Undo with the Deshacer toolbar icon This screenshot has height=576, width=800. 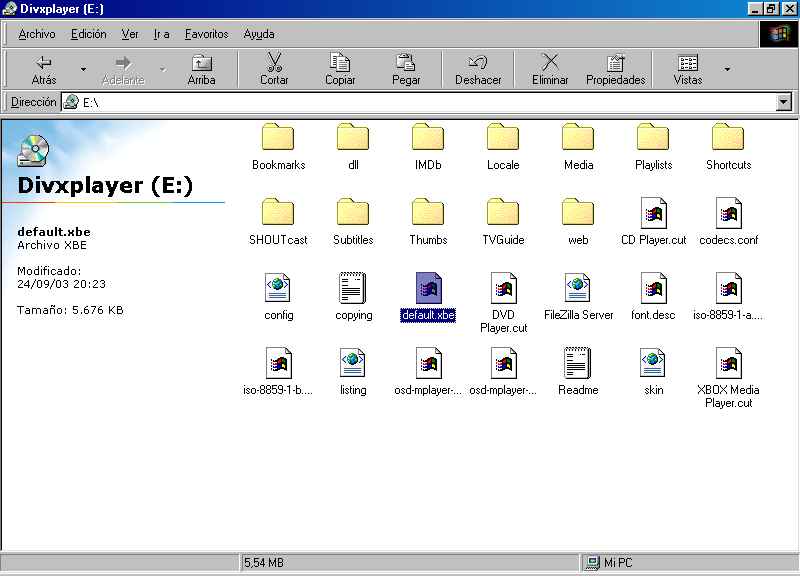click(x=478, y=69)
